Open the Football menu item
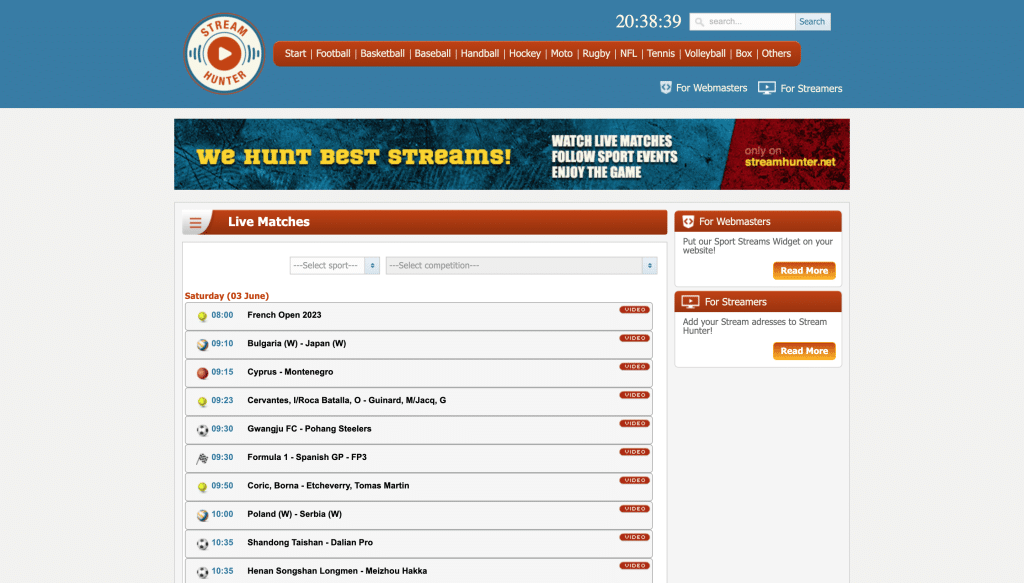Screen dimensions: 1024x583 pos(333,54)
